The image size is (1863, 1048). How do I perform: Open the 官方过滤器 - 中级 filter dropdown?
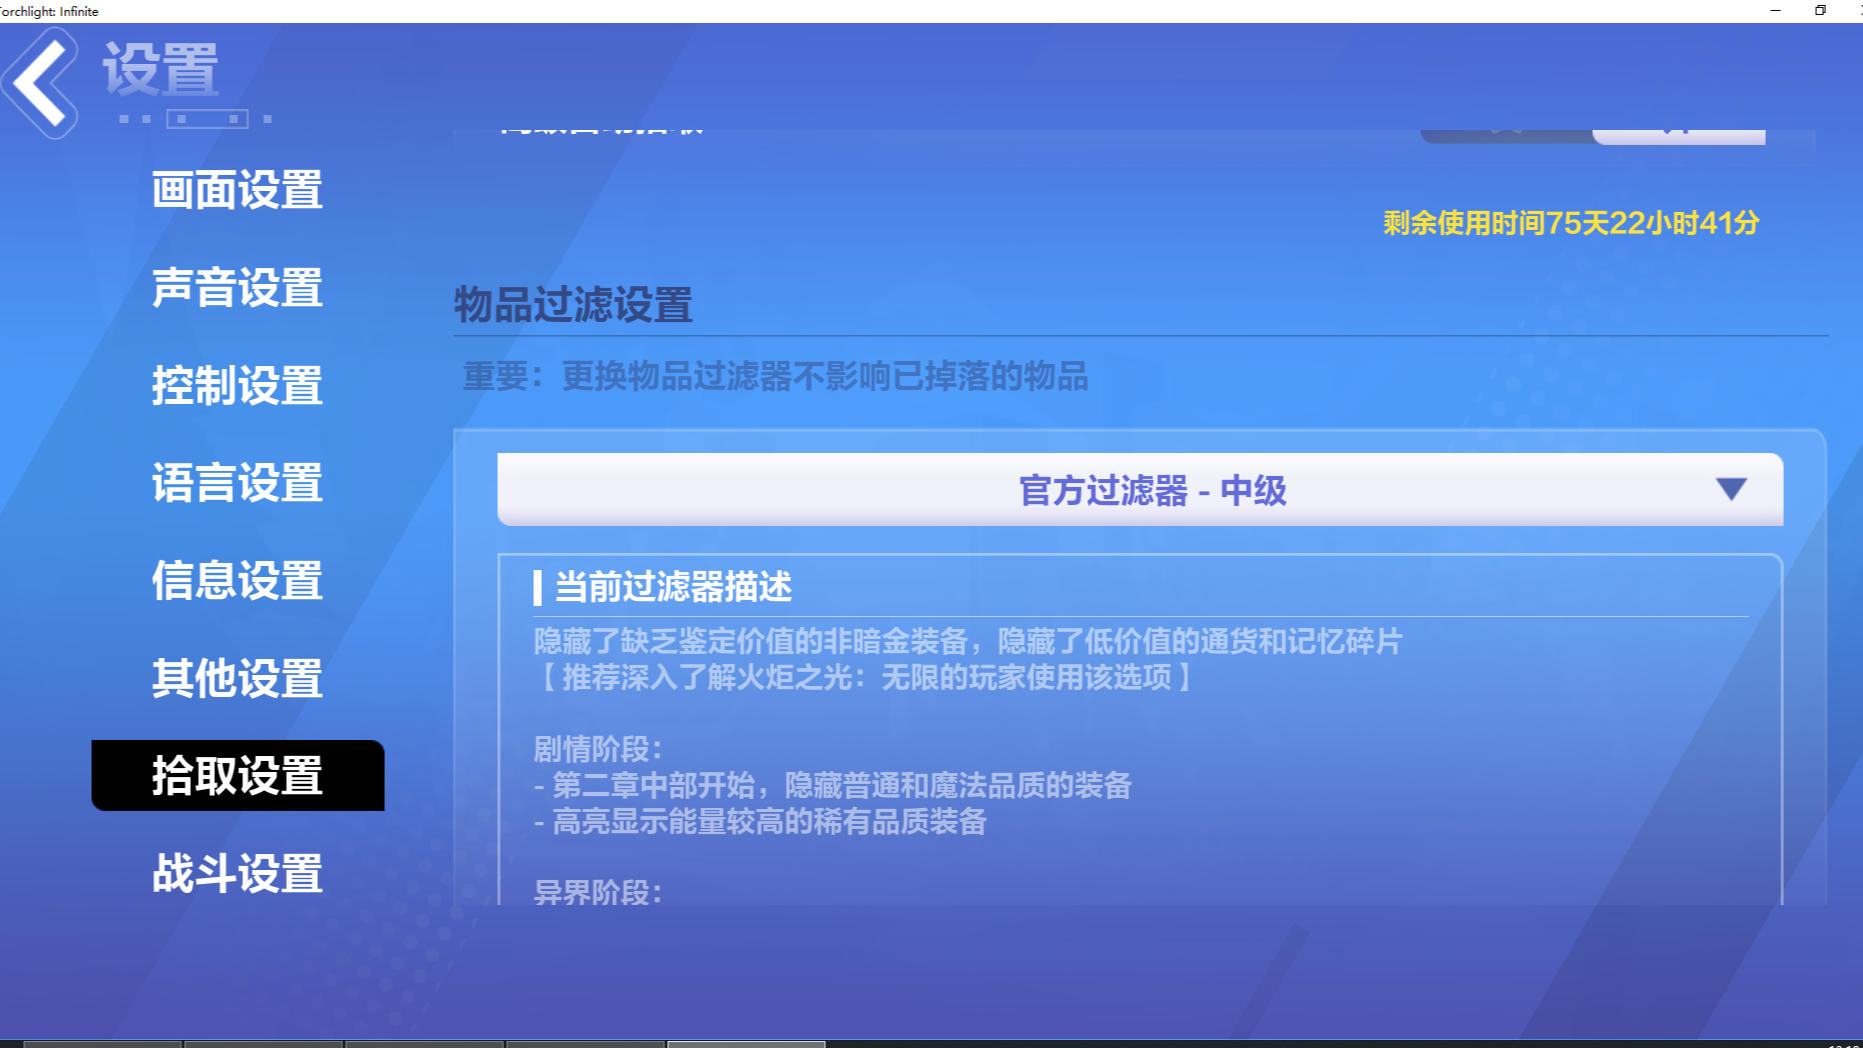[x=1140, y=490]
